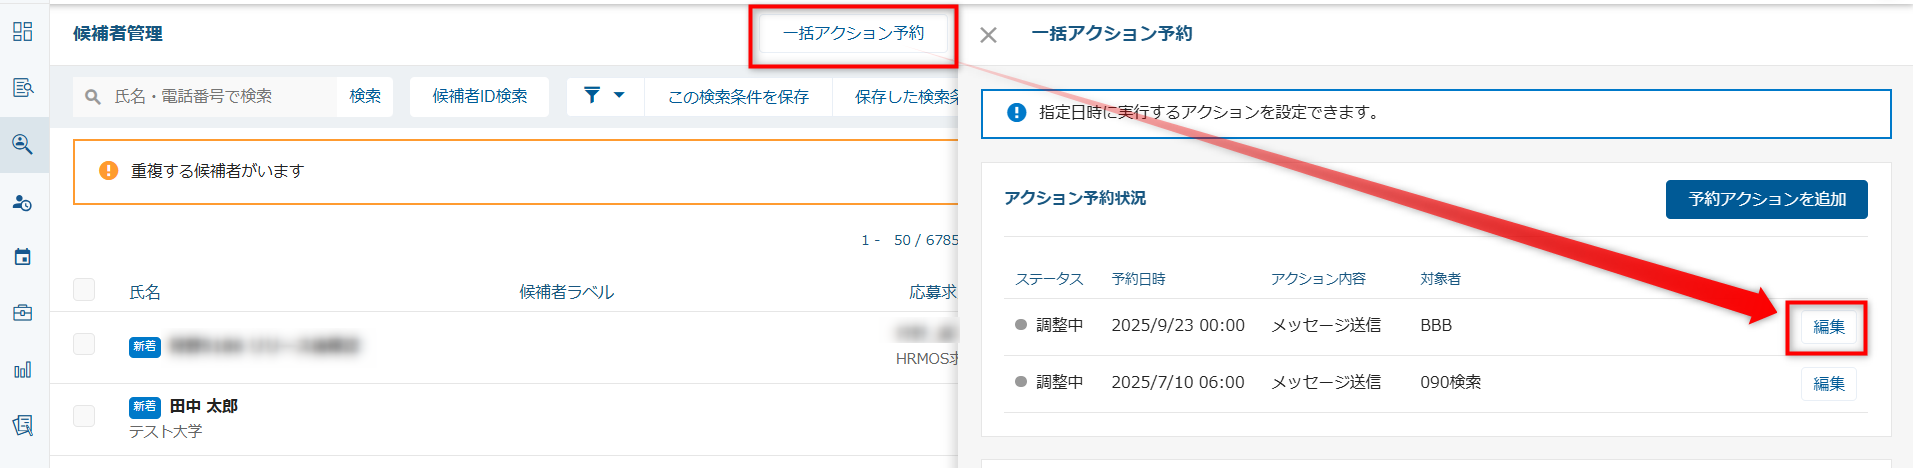Close the 一括アクション予約 panel with X

tap(988, 35)
